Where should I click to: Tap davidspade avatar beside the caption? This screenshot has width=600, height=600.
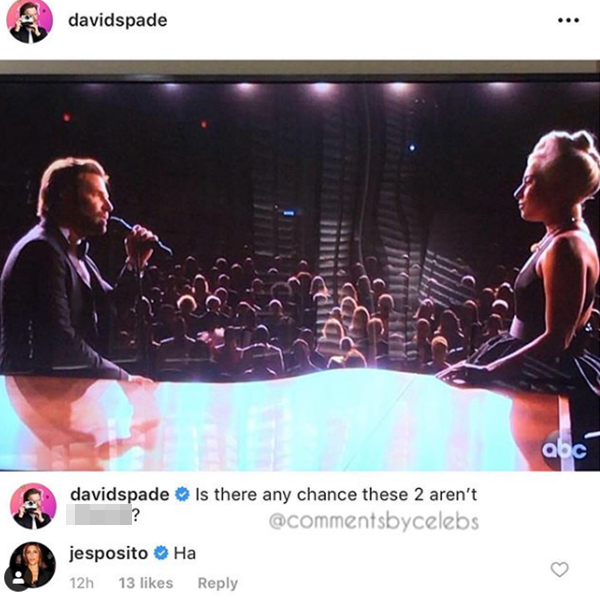tap(33, 506)
